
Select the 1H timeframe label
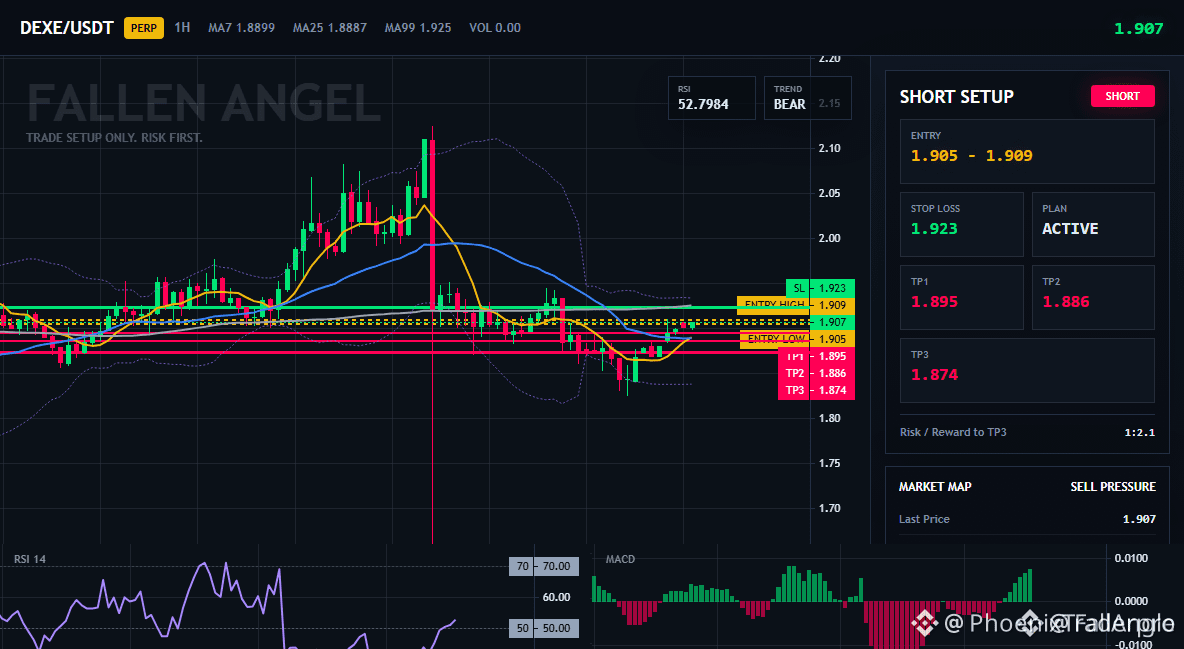click(182, 27)
